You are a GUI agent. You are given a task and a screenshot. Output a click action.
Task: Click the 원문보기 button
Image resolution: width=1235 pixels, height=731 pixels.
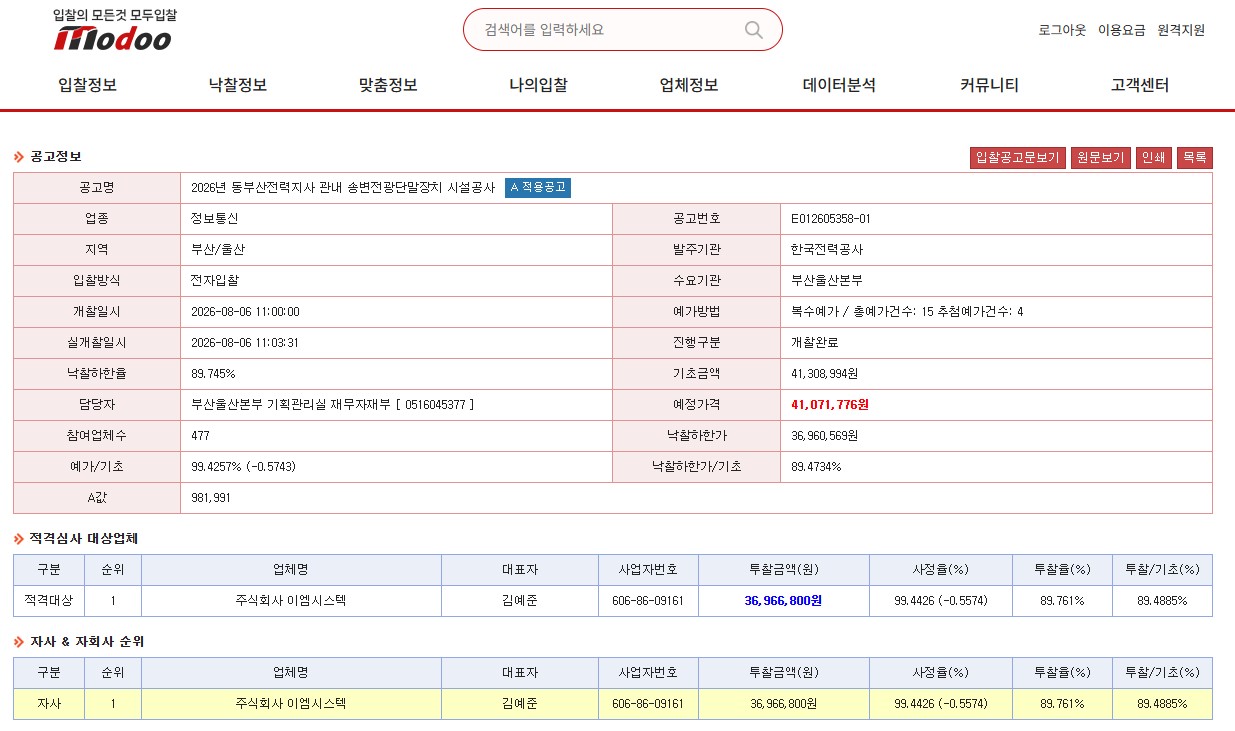click(1100, 158)
